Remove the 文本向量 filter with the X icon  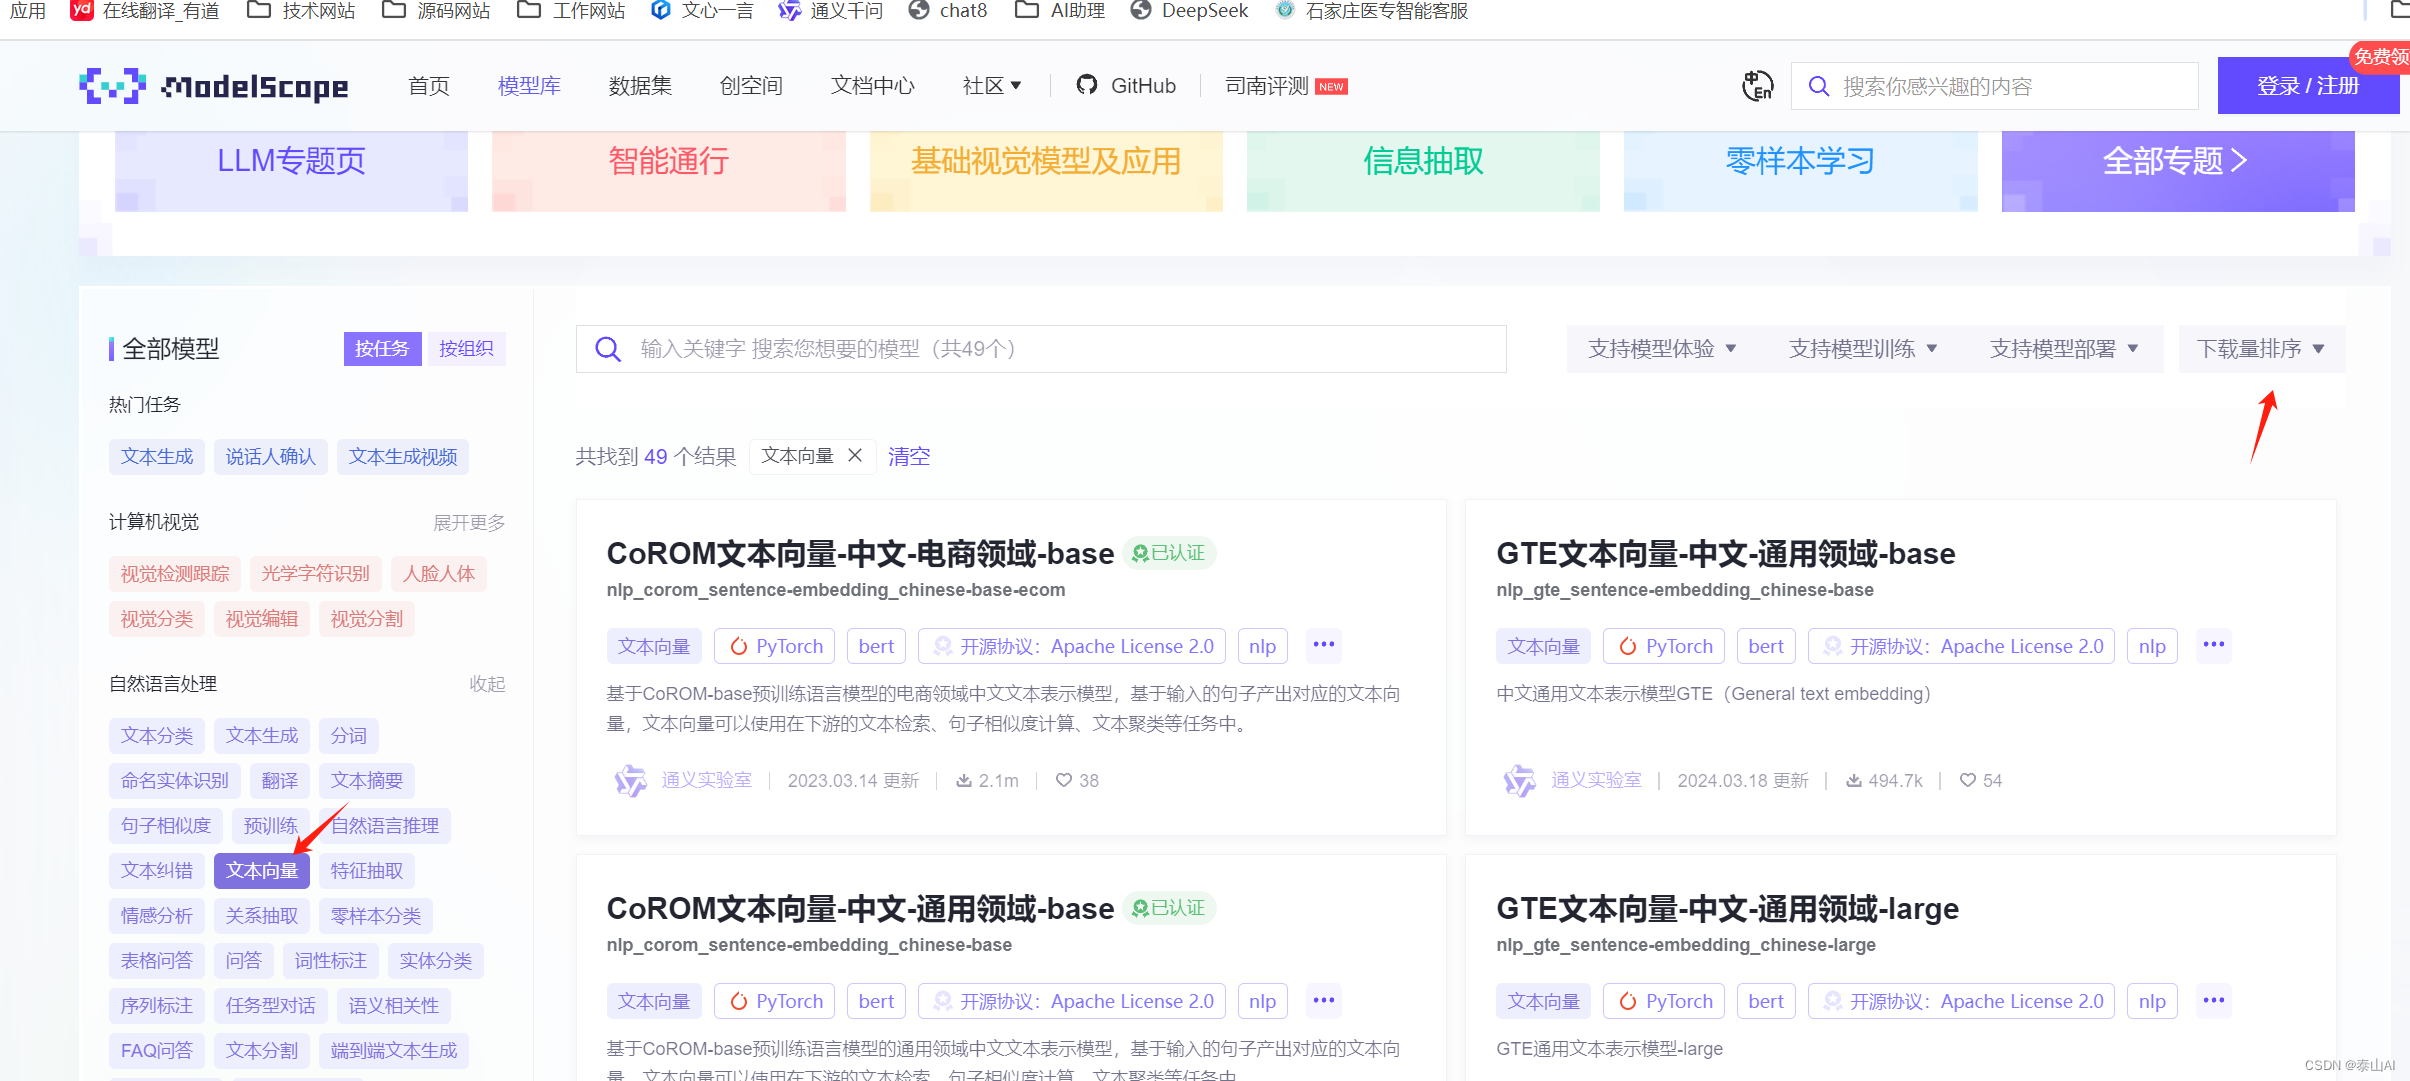tap(855, 455)
